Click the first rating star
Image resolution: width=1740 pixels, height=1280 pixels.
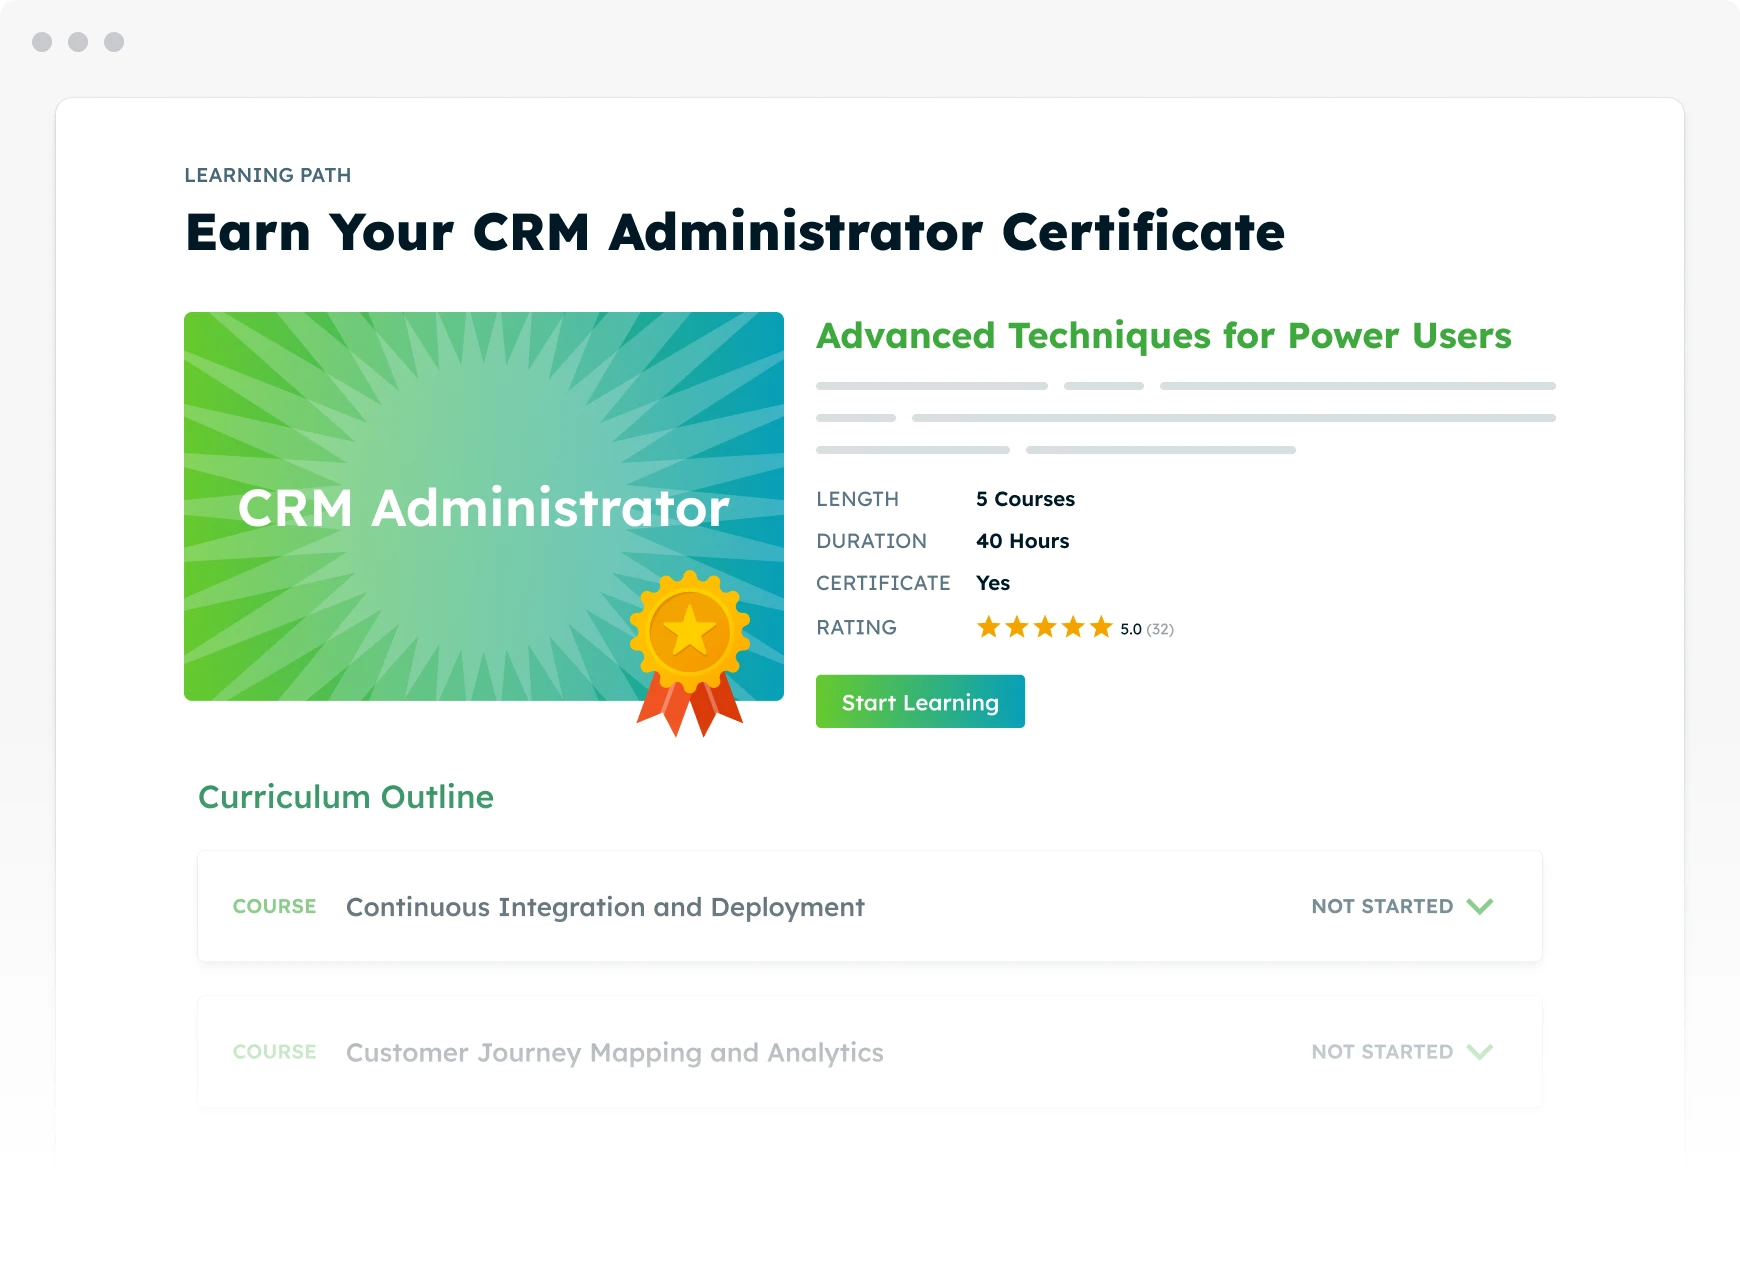coord(988,627)
